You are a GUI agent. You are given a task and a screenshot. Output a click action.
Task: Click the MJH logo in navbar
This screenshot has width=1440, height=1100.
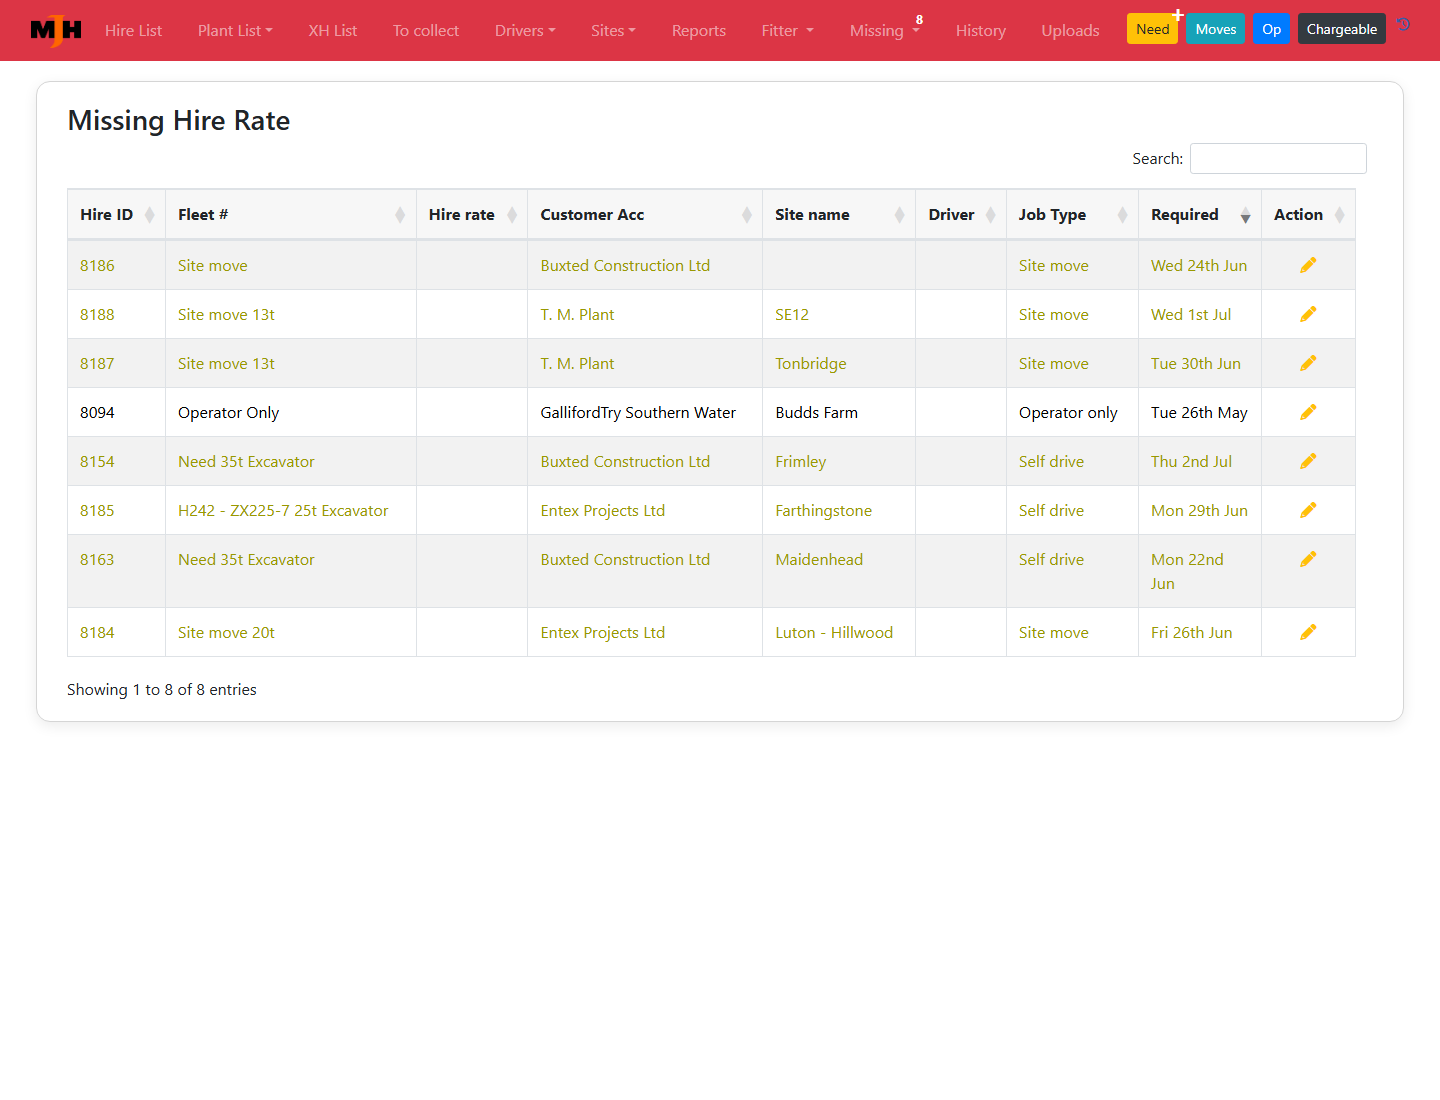(56, 31)
